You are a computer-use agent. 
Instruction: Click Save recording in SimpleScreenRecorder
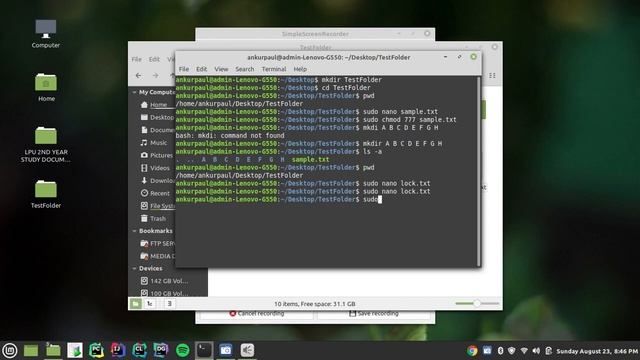click(373, 313)
